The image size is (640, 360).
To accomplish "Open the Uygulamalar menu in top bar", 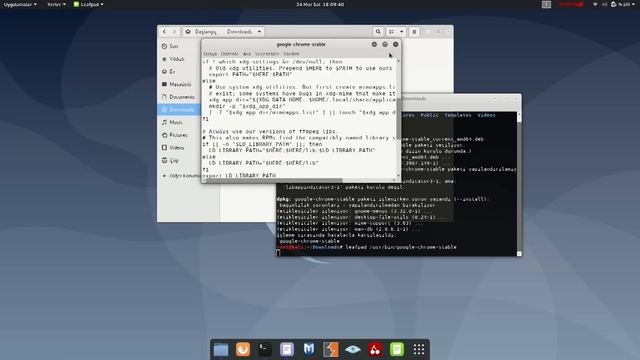I will coord(20,4).
